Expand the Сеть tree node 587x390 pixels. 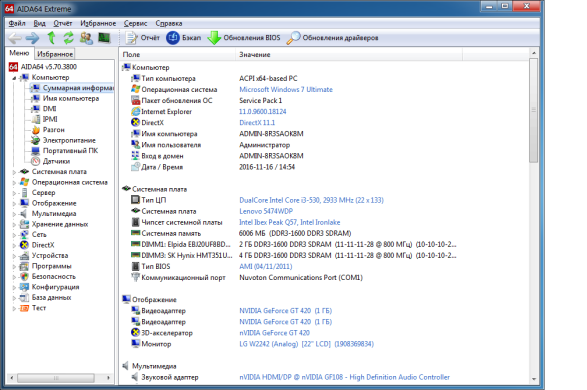[x=14, y=235]
